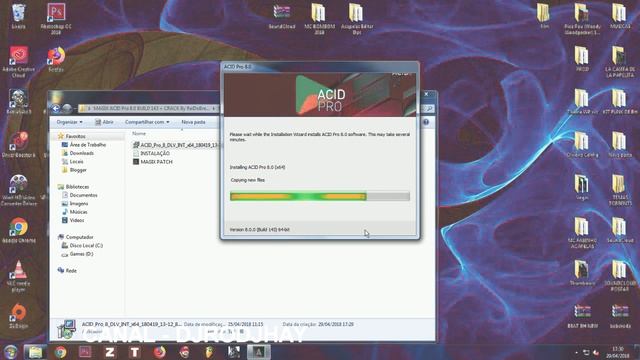Screen dimensions: 640x360
Task: Select Rede in the navigation pane
Action: click(x=67, y=270)
